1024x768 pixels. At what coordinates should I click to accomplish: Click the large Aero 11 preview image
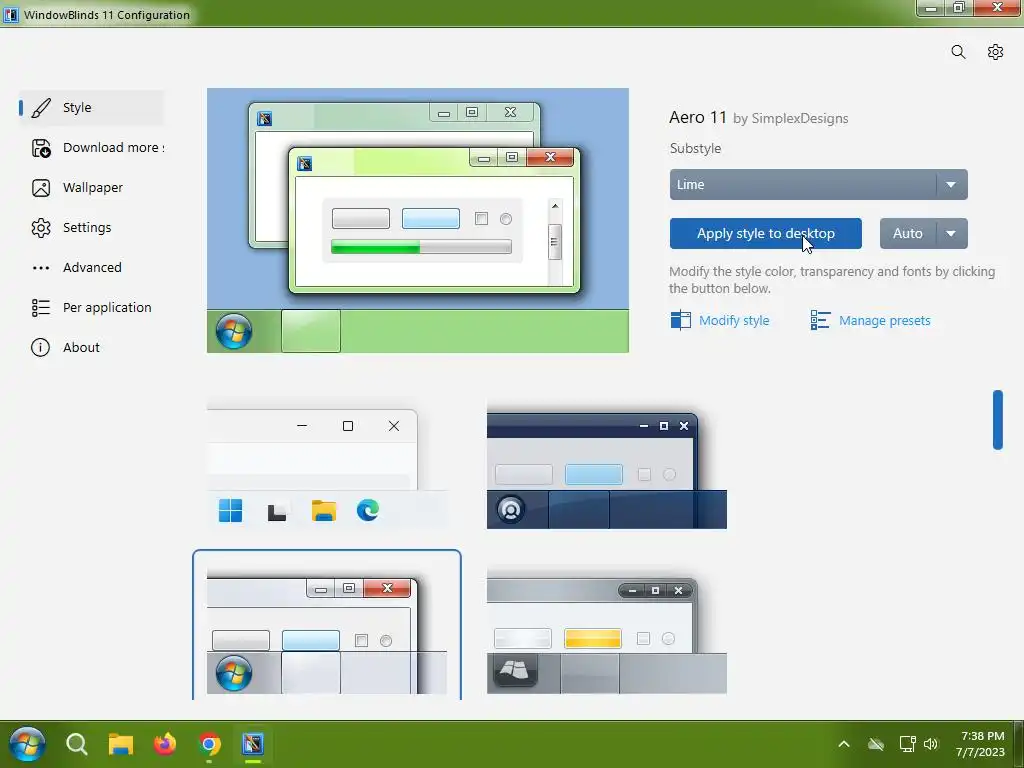[418, 221]
